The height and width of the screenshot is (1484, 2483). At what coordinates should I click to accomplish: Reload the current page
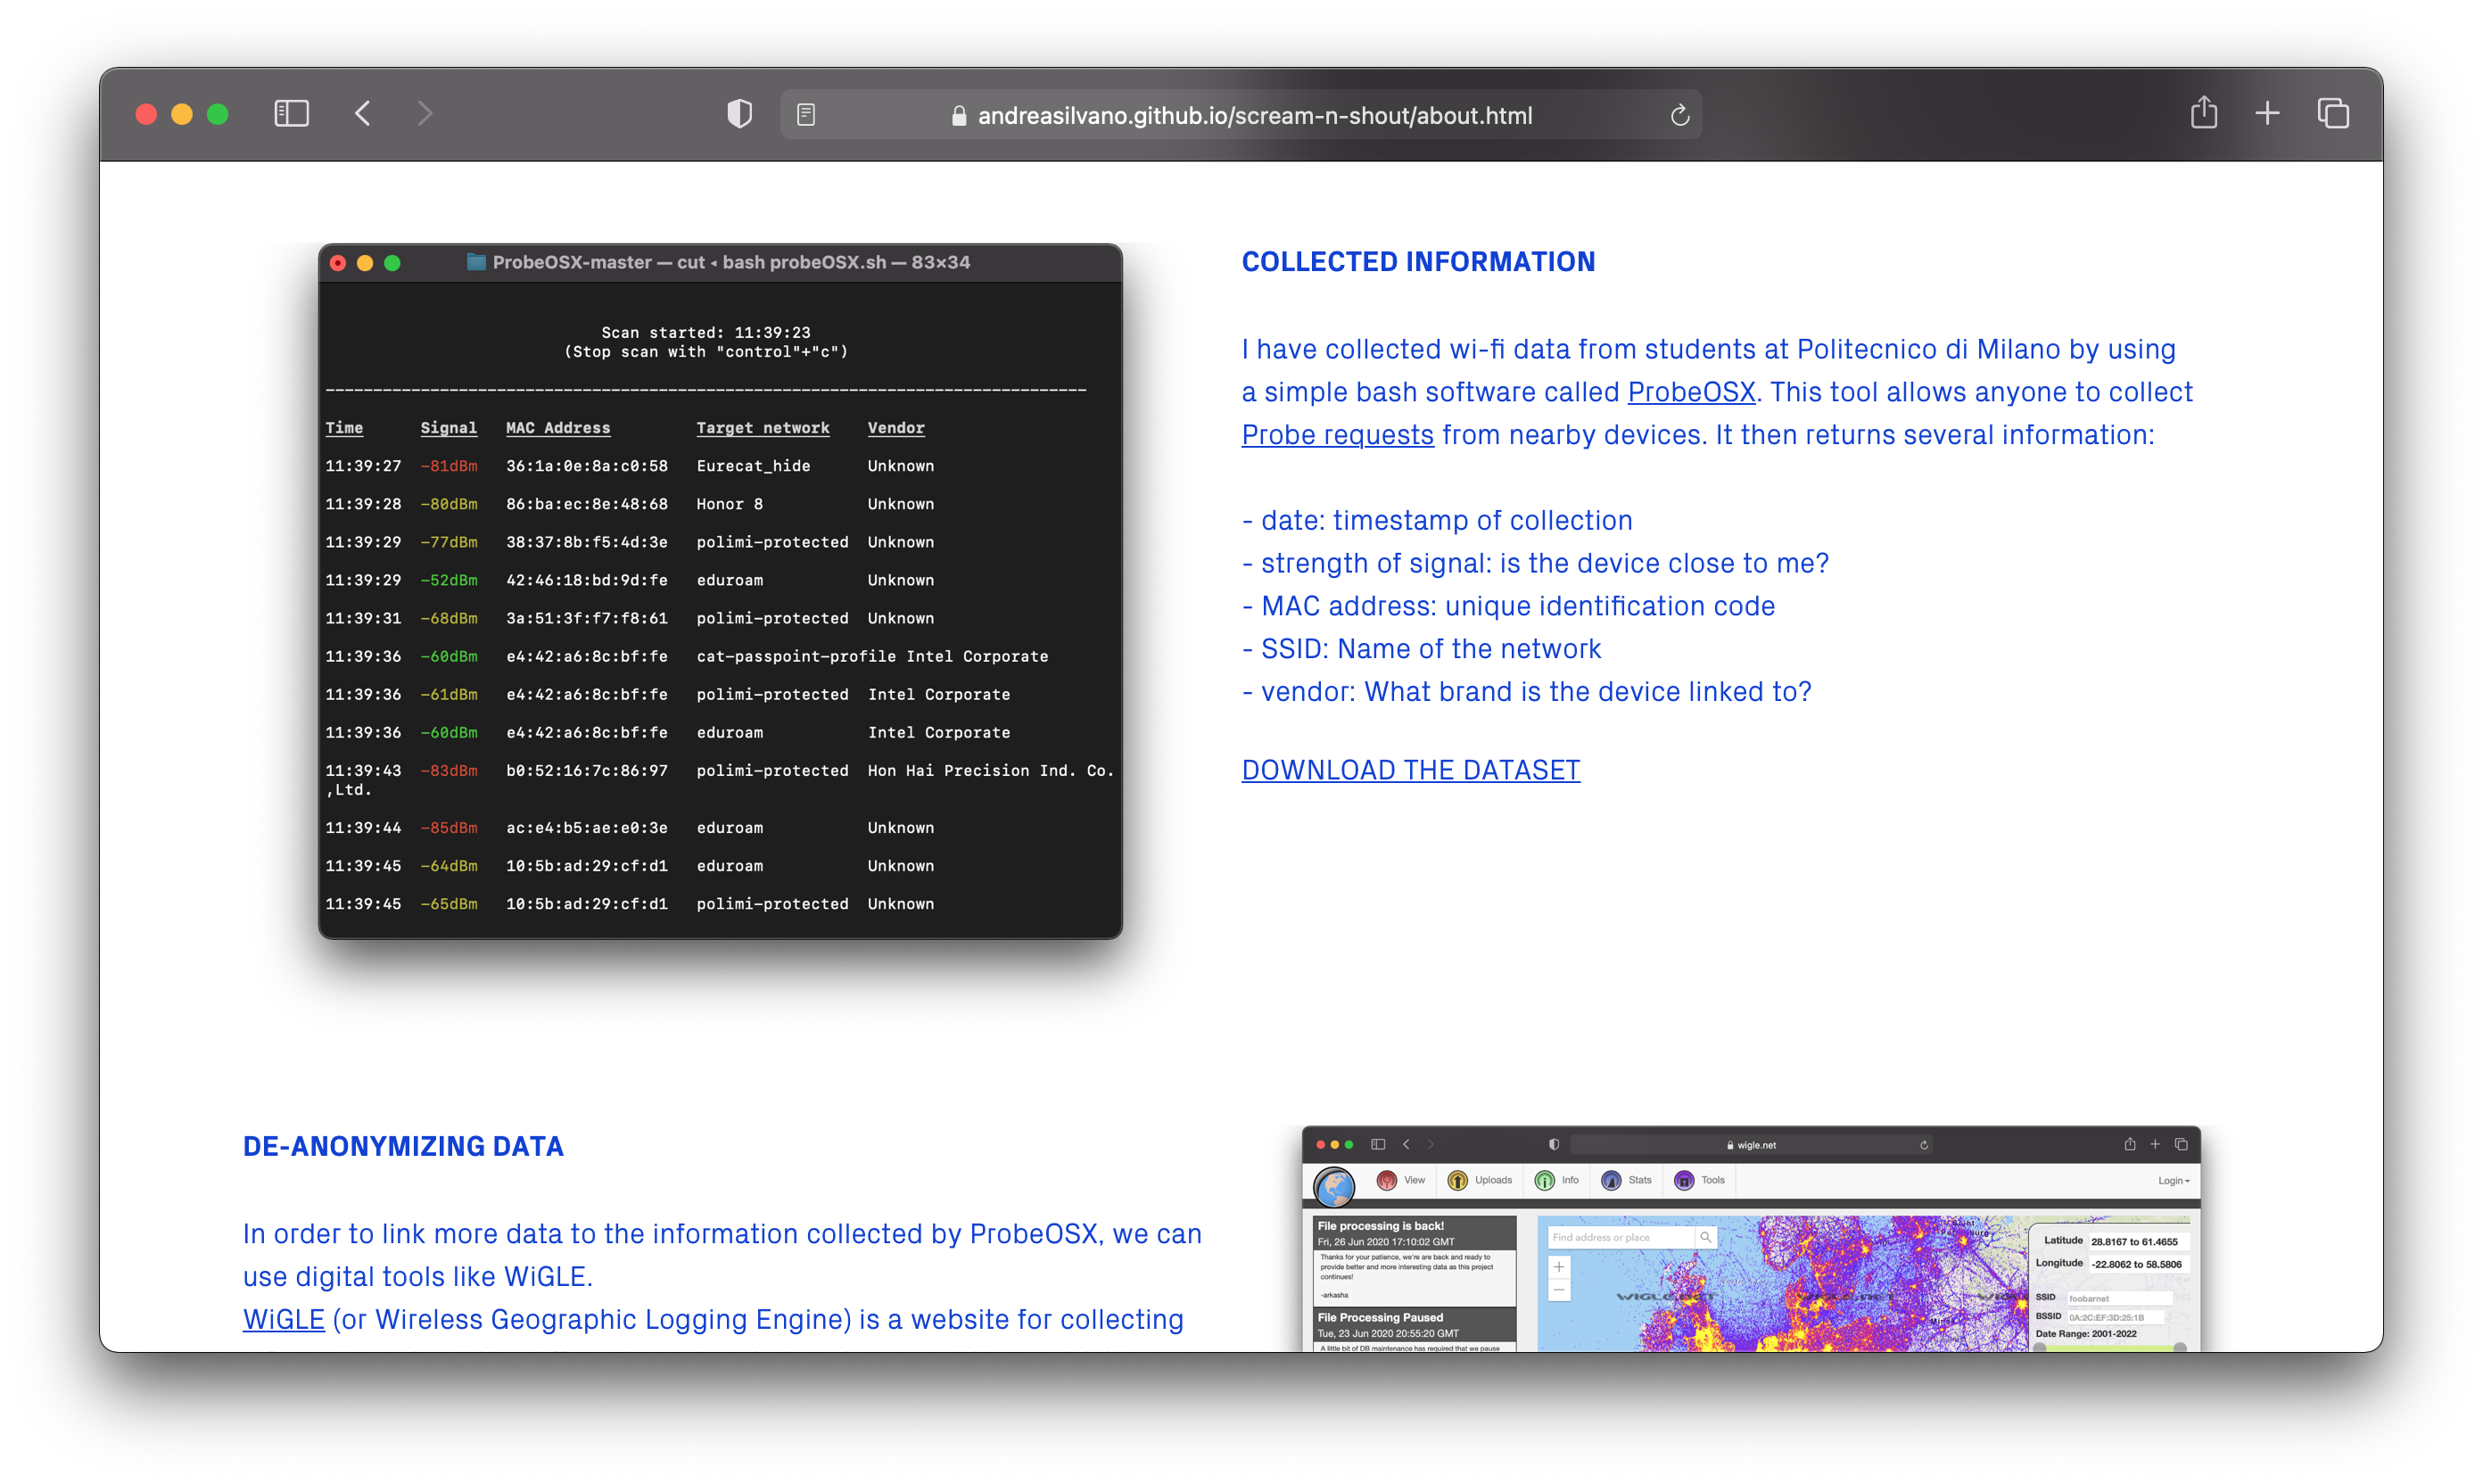[x=1680, y=115]
